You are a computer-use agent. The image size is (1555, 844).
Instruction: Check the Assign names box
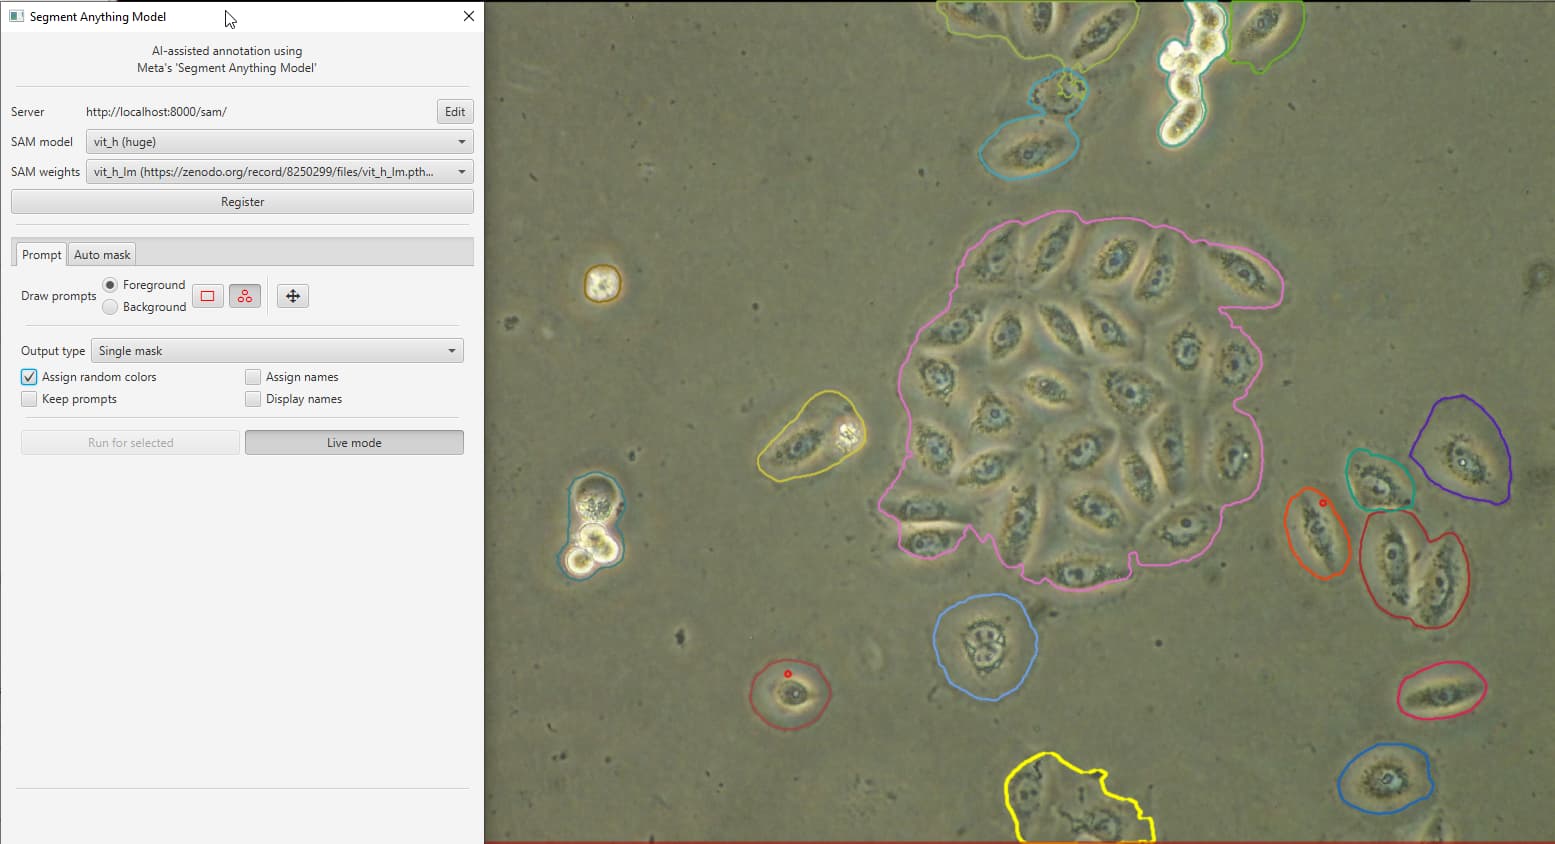[253, 377]
